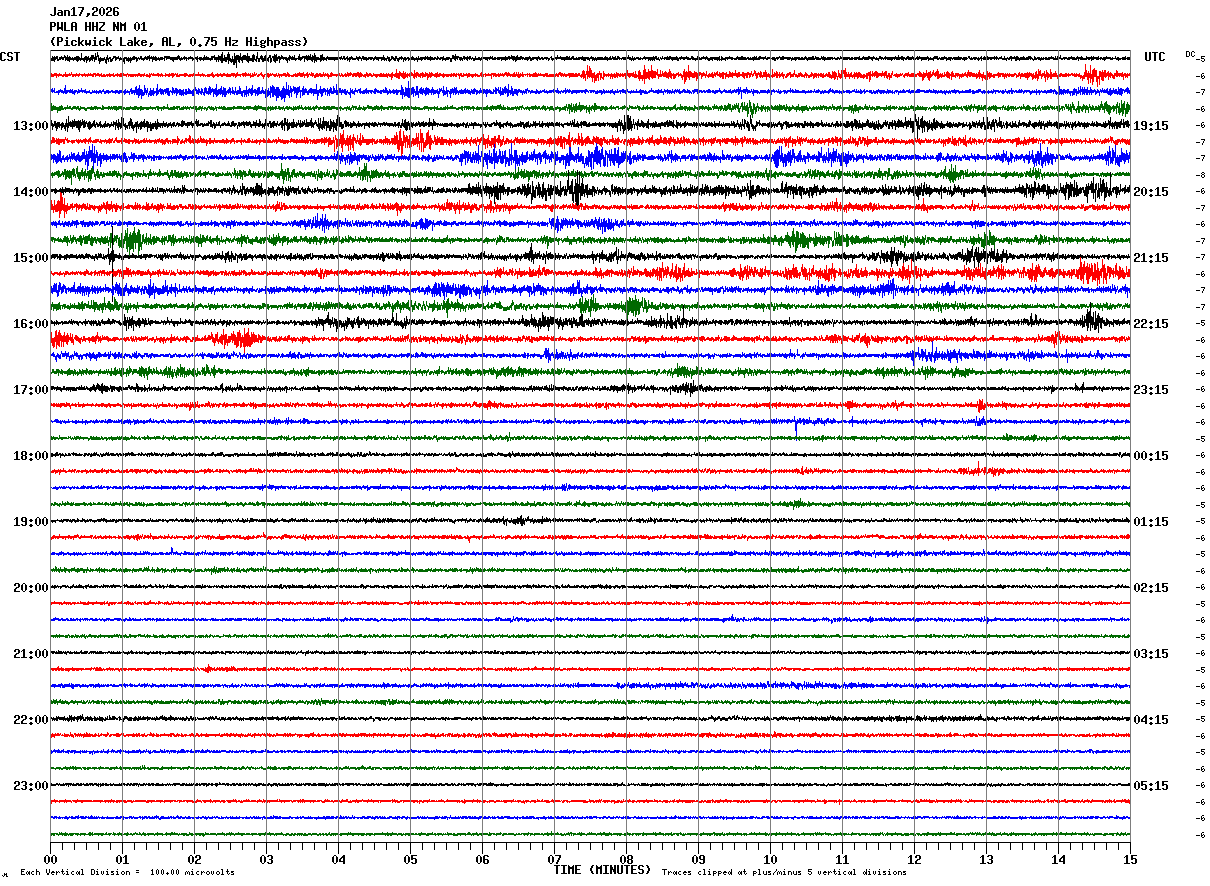Select the 13:00 CST time label

(30, 126)
